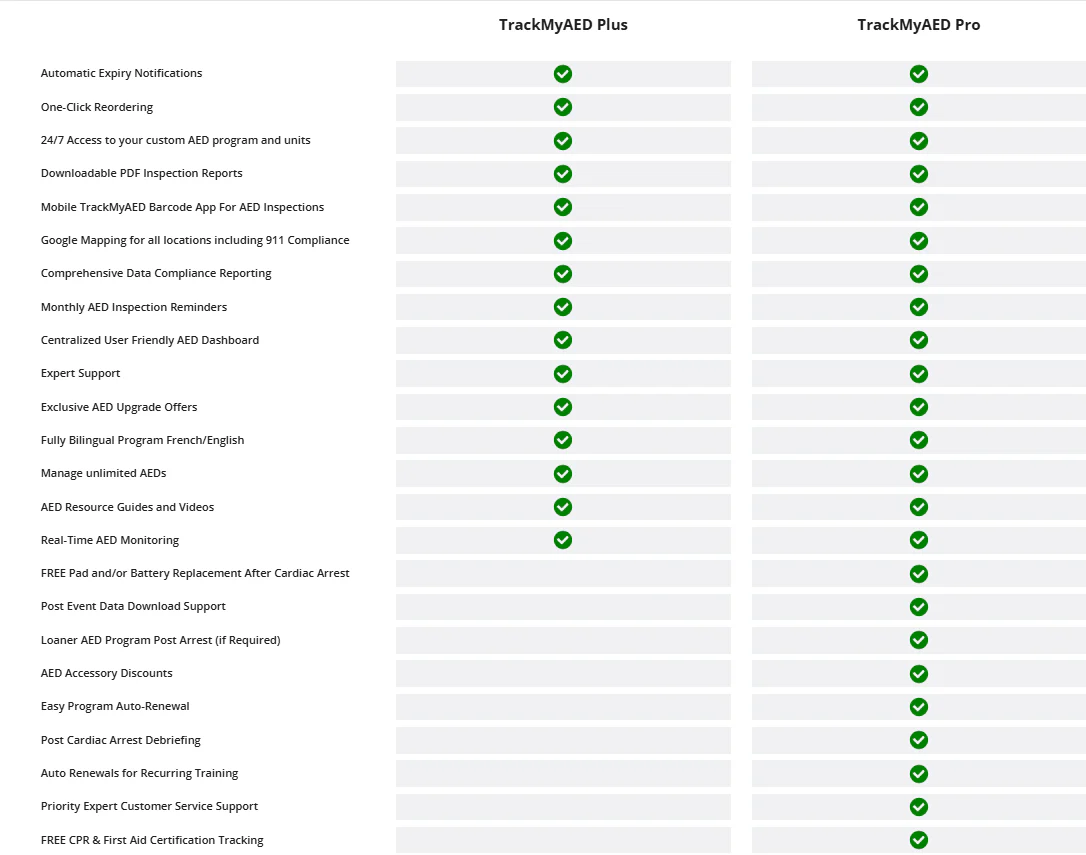Click Plus checkmark for Manage unlimited AEDs

click(562, 473)
